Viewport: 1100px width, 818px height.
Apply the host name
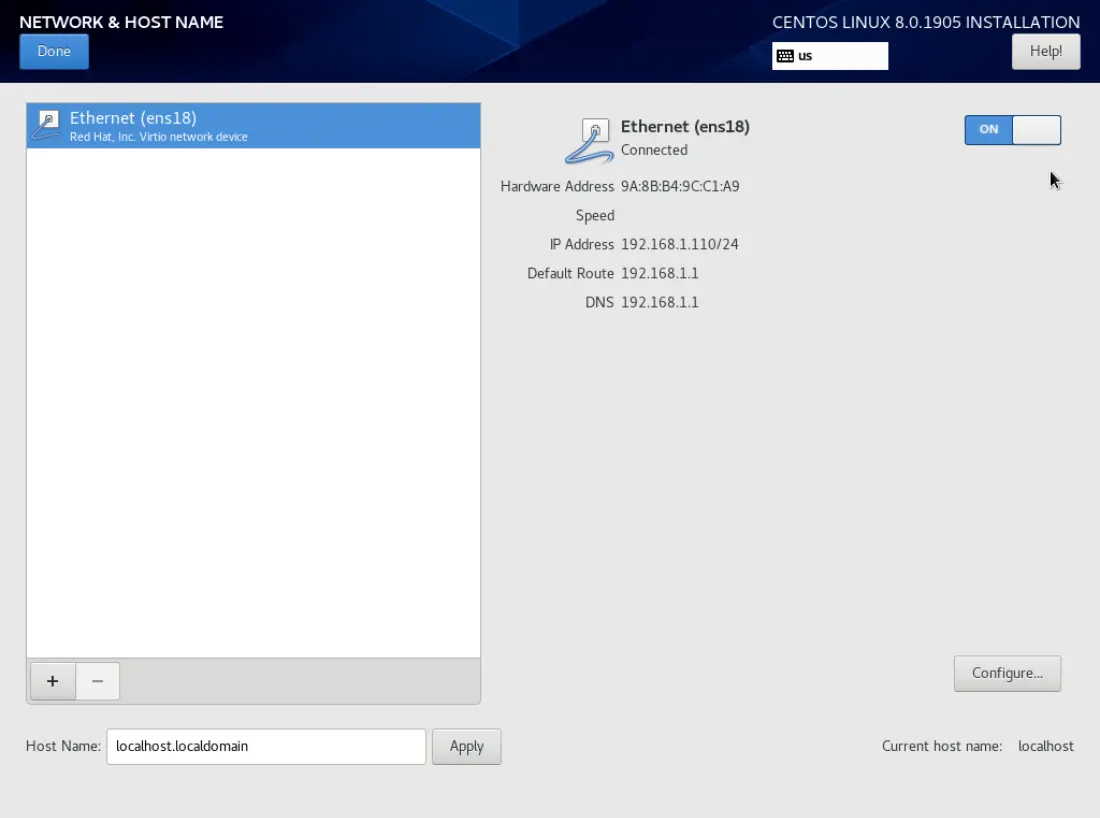pyautogui.click(x=467, y=746)
